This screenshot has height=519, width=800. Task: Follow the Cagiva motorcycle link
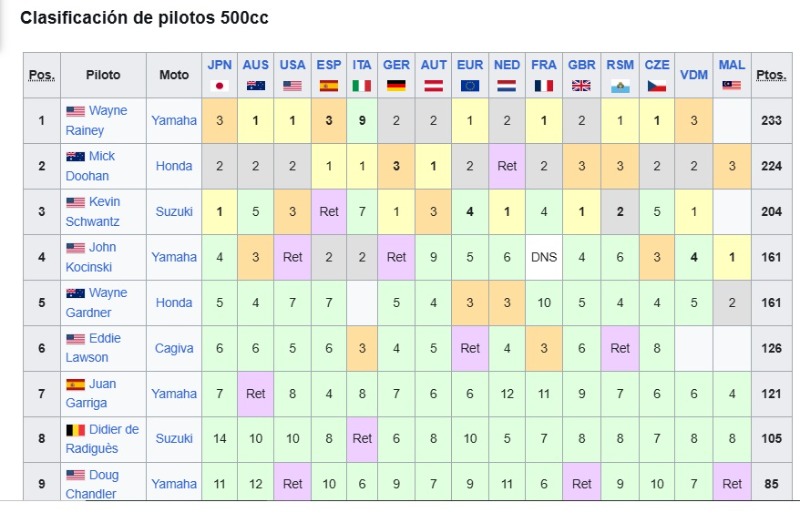pos(174,348)
